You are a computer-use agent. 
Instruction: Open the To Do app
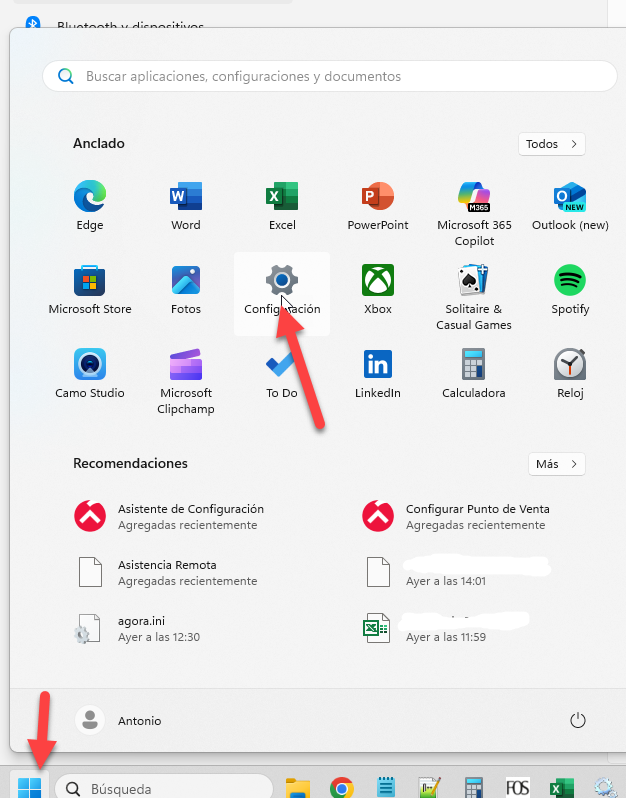[282, 374]
